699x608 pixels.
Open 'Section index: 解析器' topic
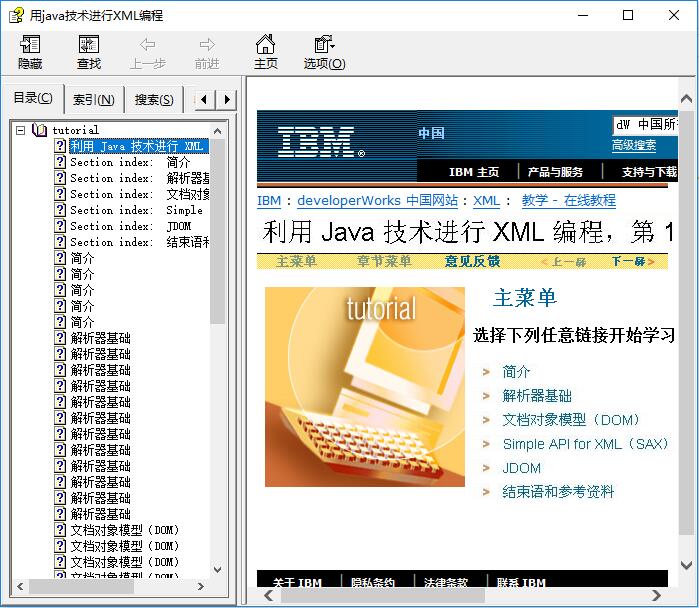click(x=140, y=178)
